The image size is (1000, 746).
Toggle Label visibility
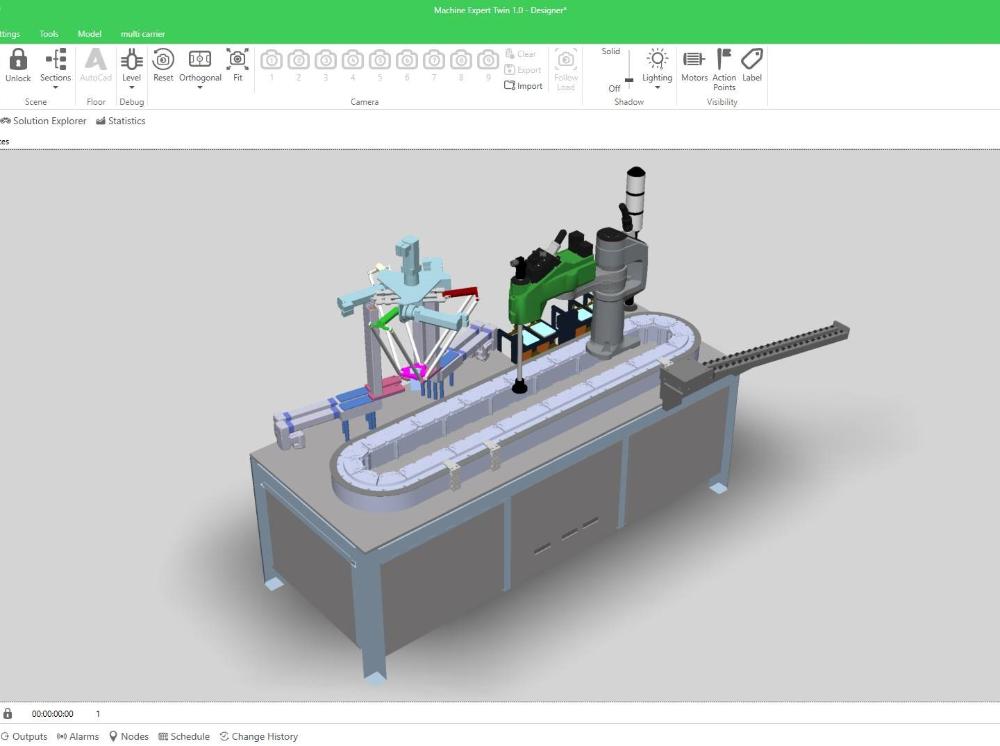coord(752,59)
